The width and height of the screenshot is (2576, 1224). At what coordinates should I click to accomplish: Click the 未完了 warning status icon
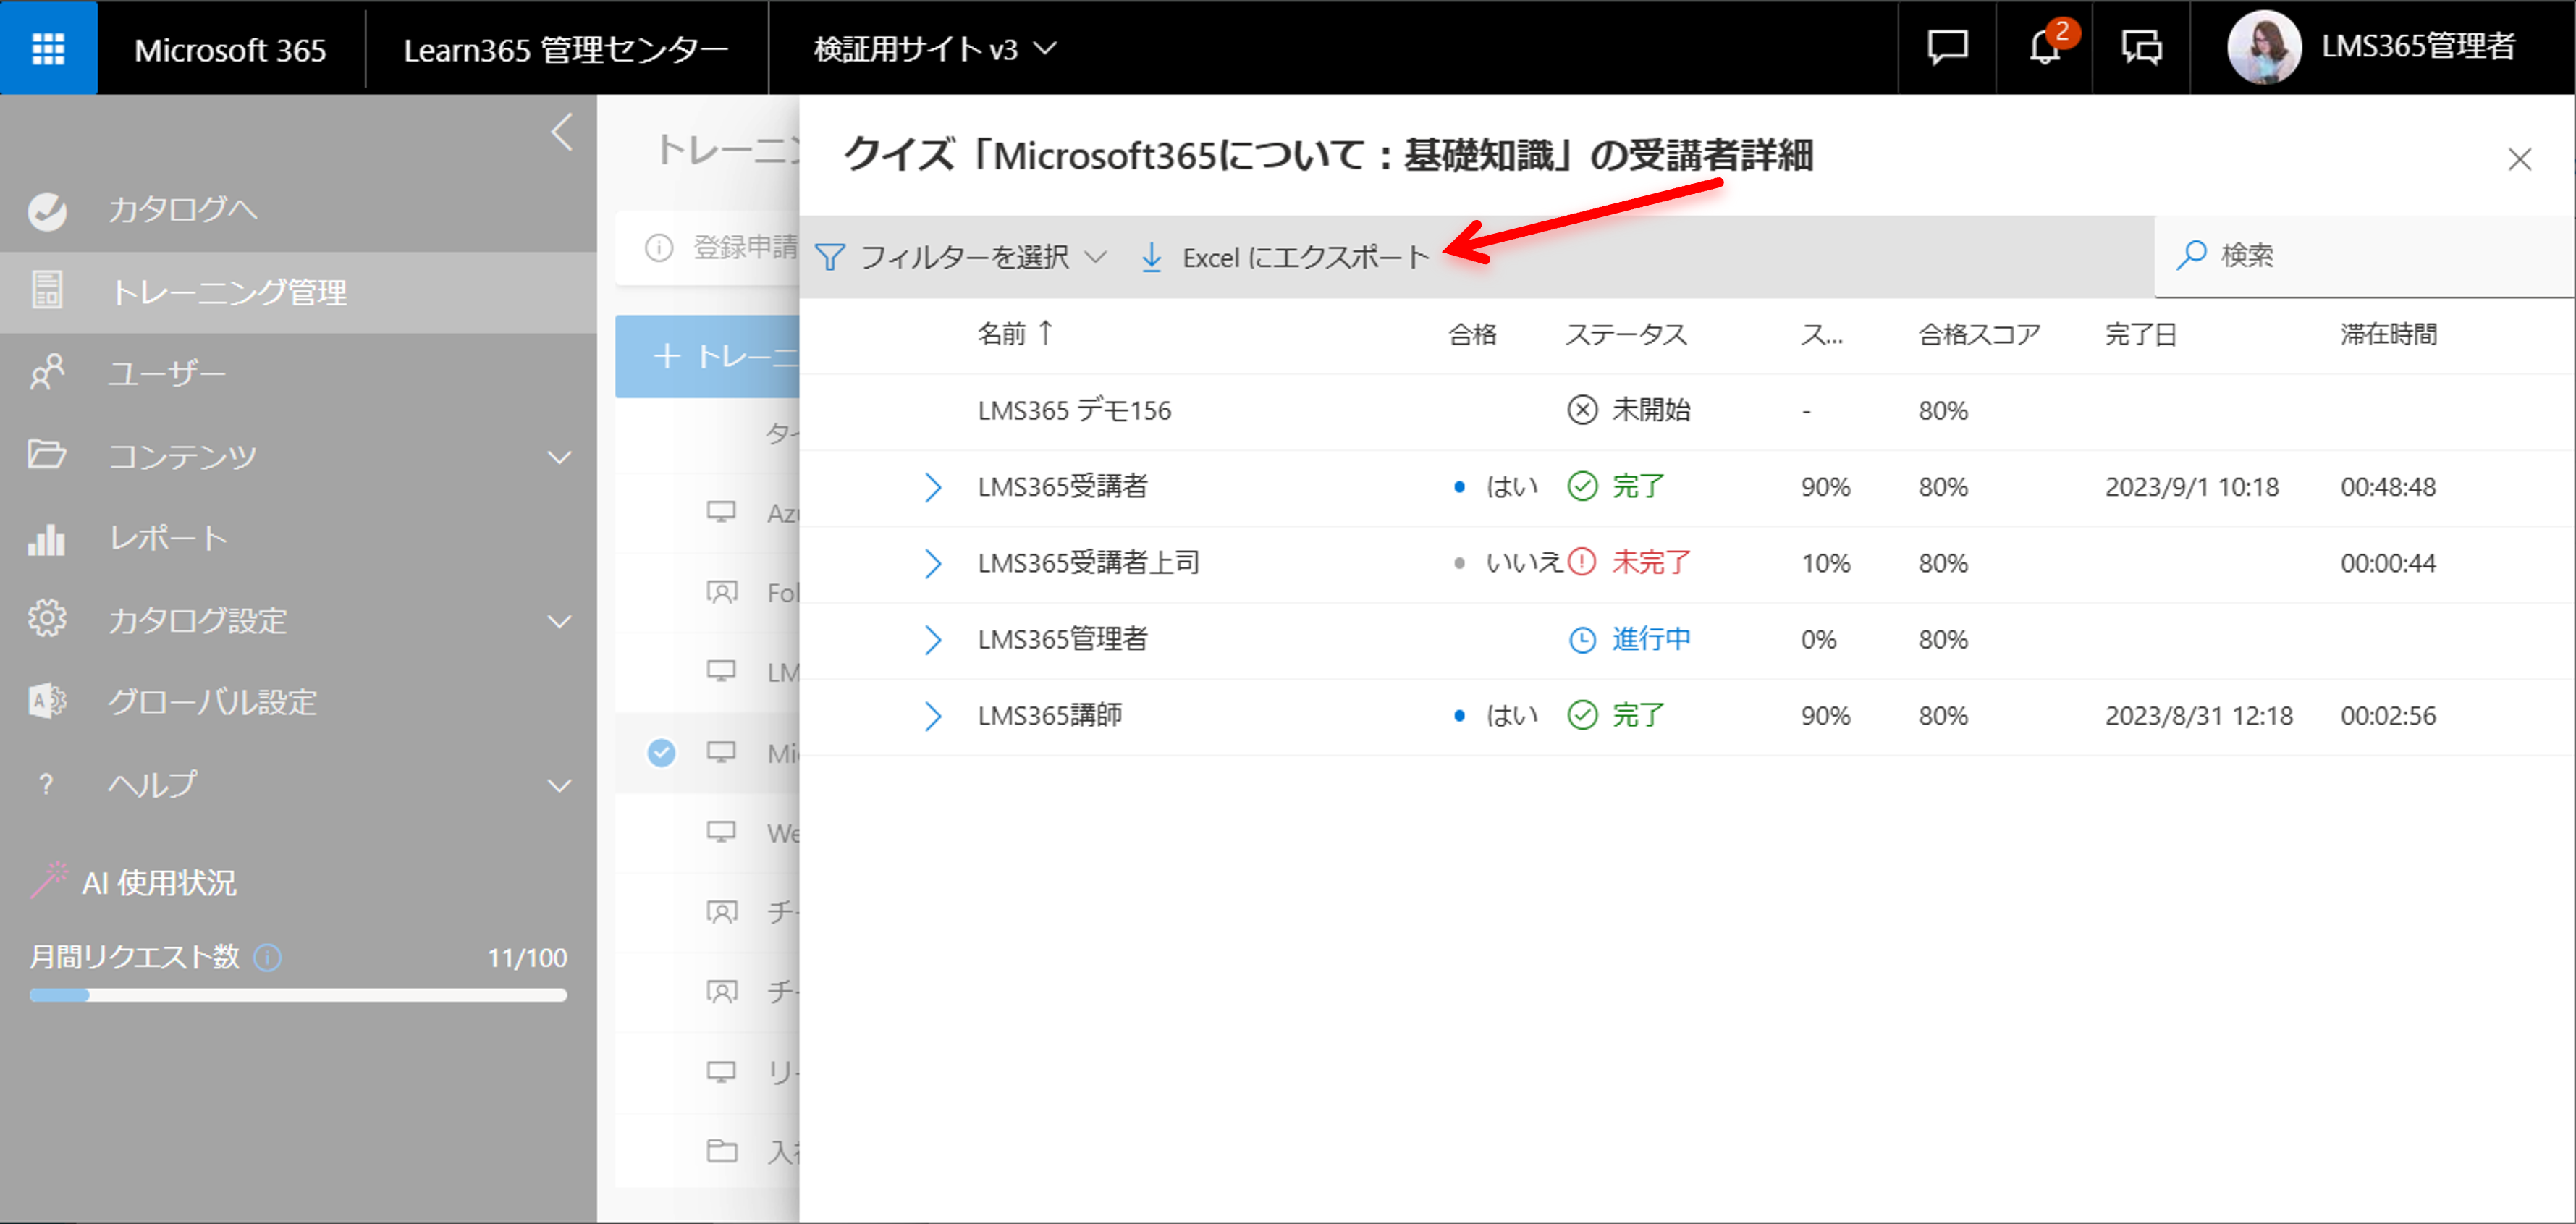1582,563
